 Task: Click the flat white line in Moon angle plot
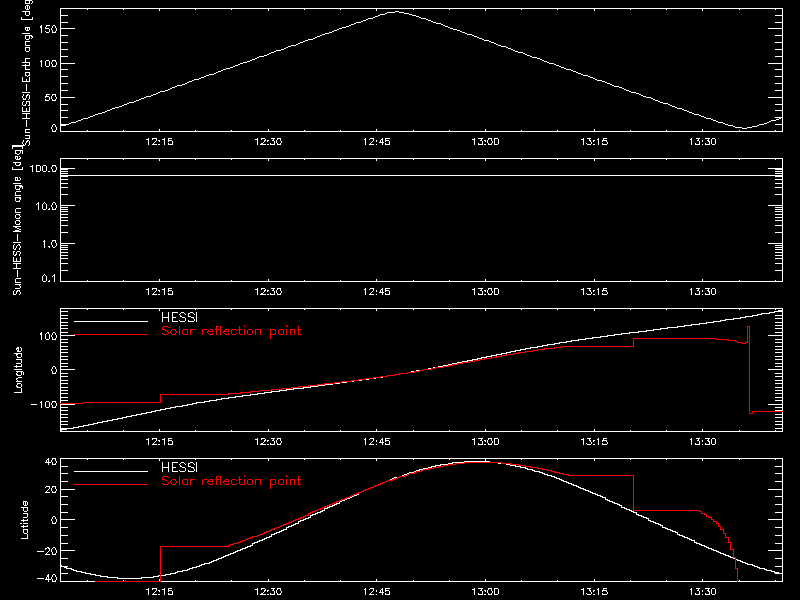[x=421, y=176]
